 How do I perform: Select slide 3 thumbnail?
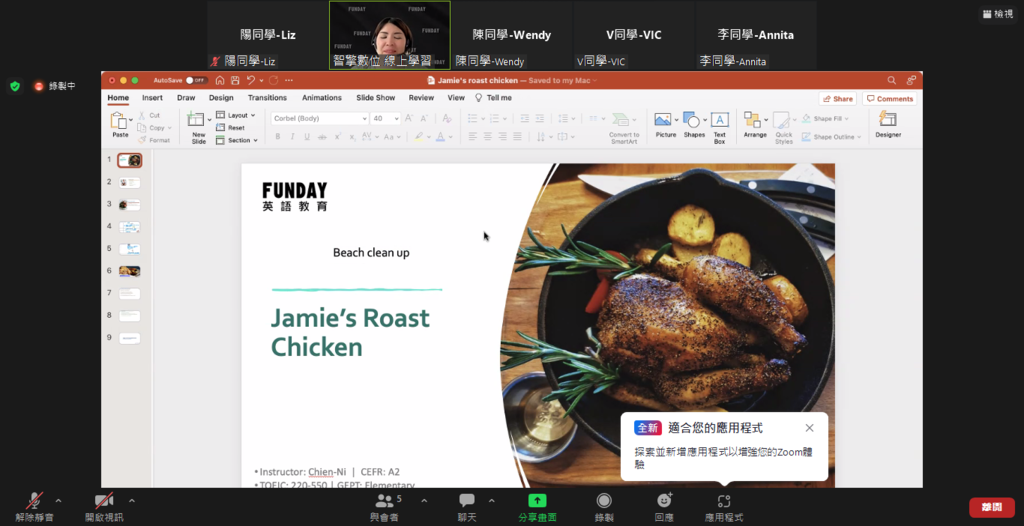tap(129, 205)
